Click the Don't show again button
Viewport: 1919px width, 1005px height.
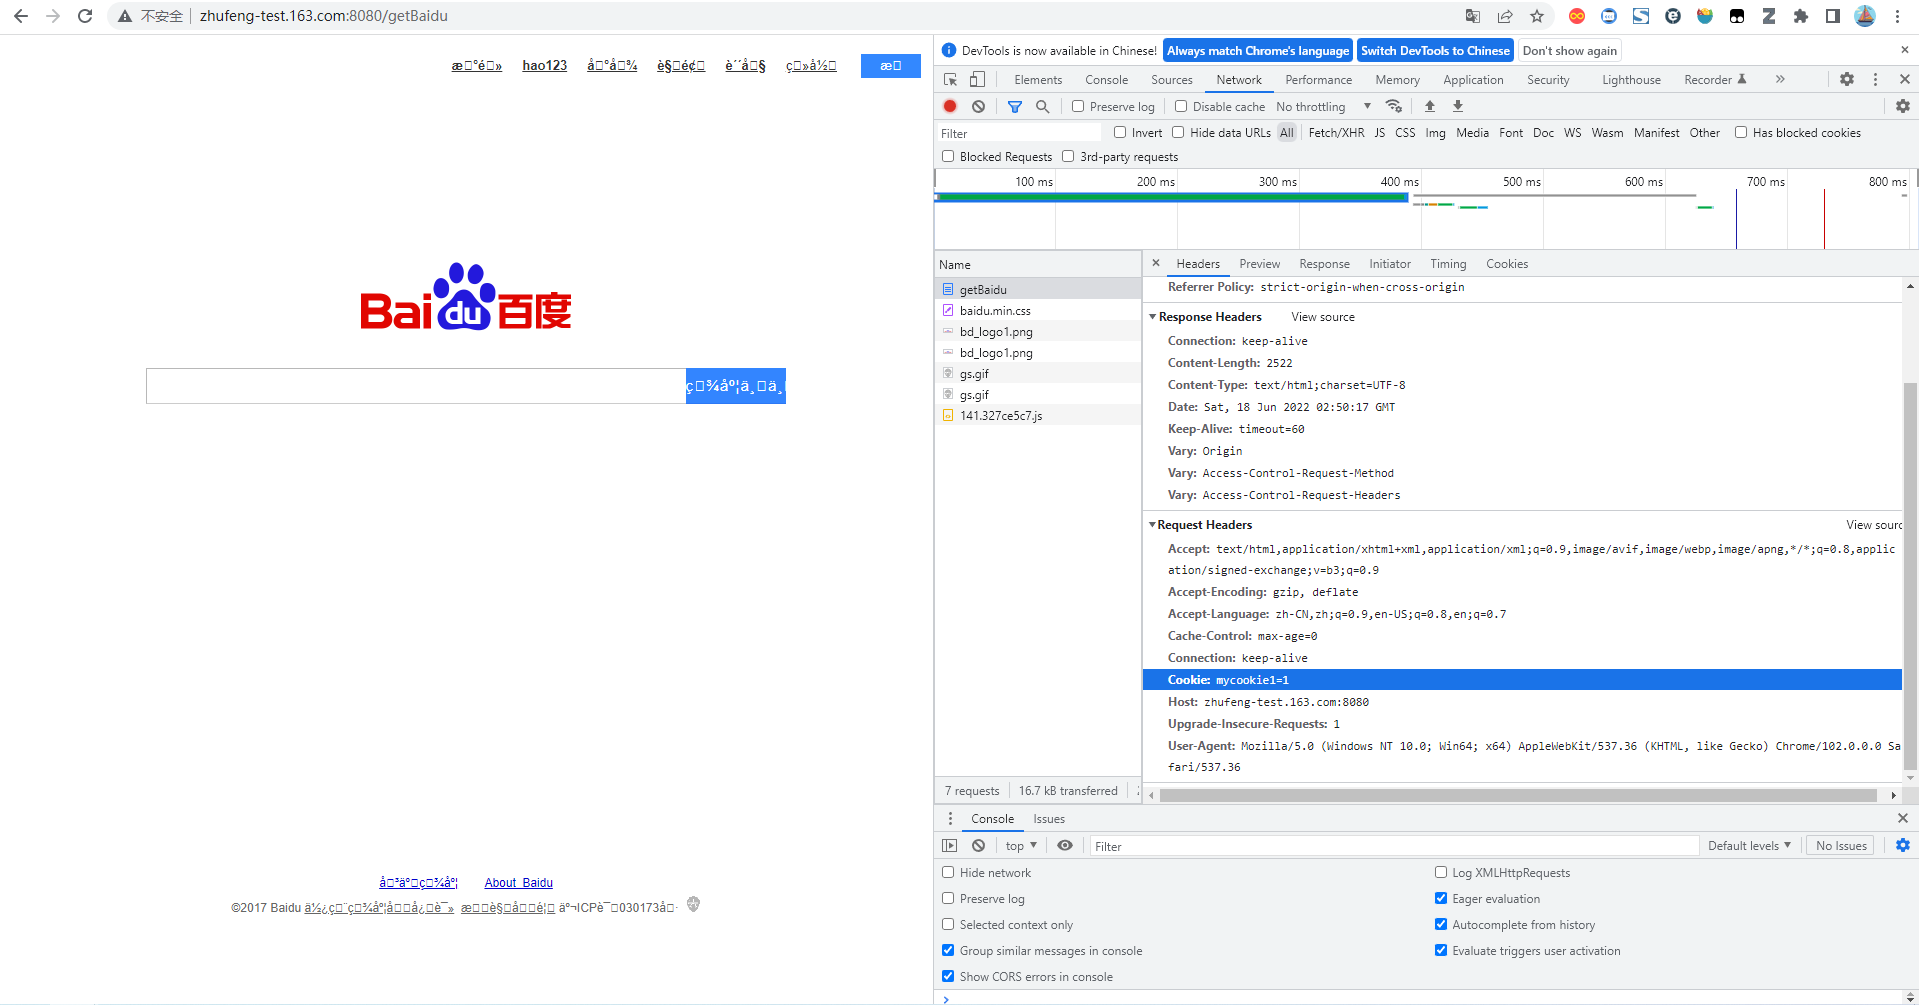point(1570,50)
